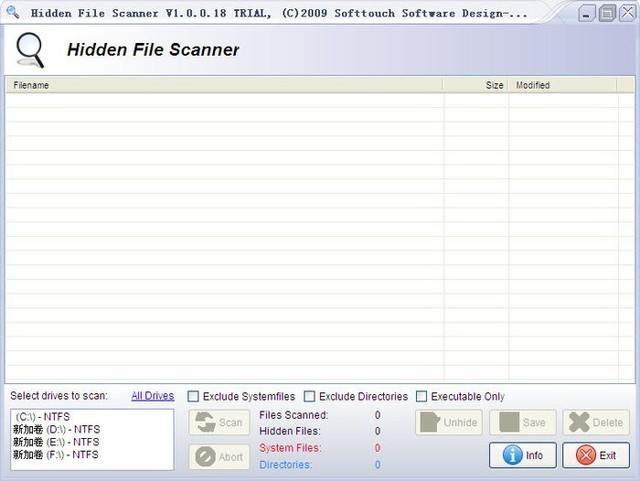Minimize the Hidden File Scanner window
This screenshot has width=640, height=481.
tap(587, 14)
